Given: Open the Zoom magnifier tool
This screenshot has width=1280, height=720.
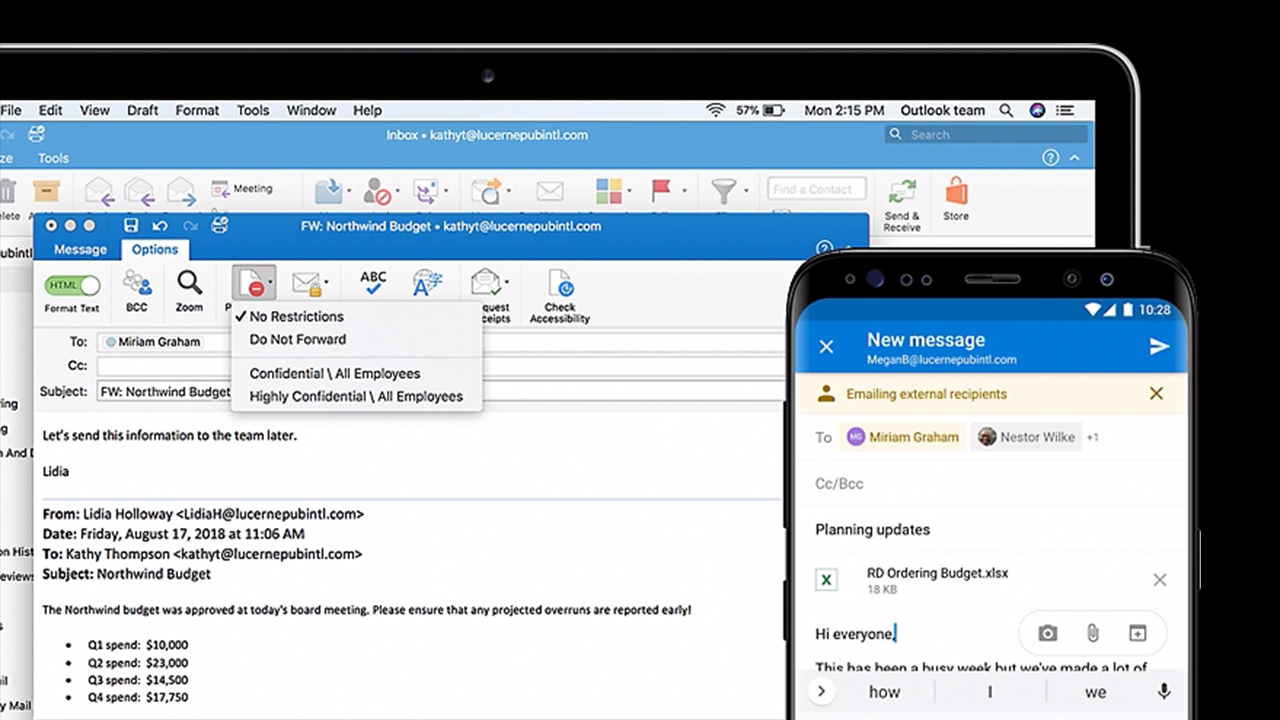Looking at the screenshot, I should click(189, 292).
